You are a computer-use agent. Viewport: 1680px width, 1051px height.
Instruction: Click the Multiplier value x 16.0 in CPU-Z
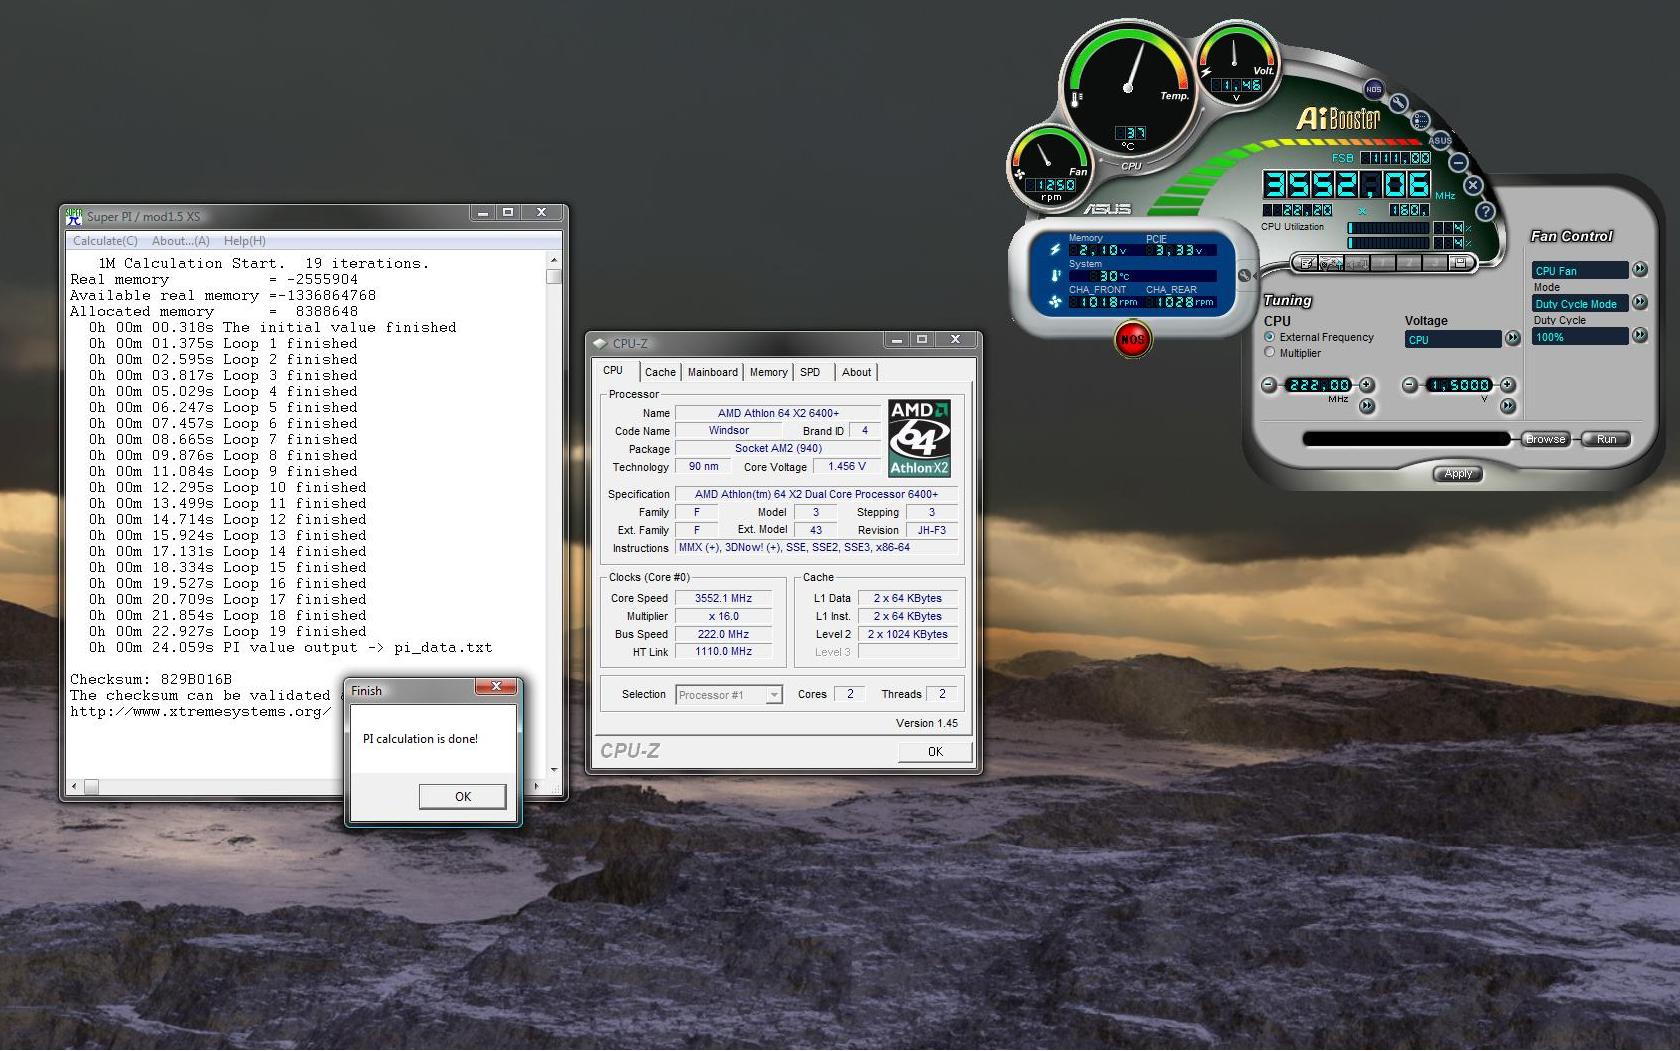(724, 616)
